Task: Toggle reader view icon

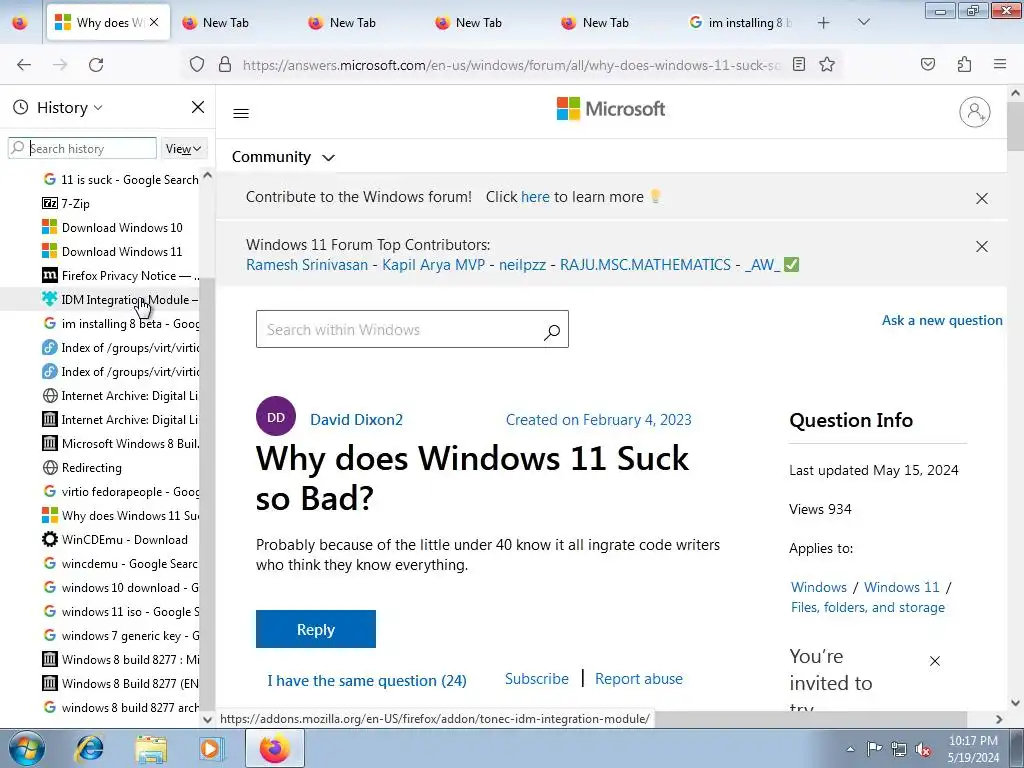Action: point(799,64)
